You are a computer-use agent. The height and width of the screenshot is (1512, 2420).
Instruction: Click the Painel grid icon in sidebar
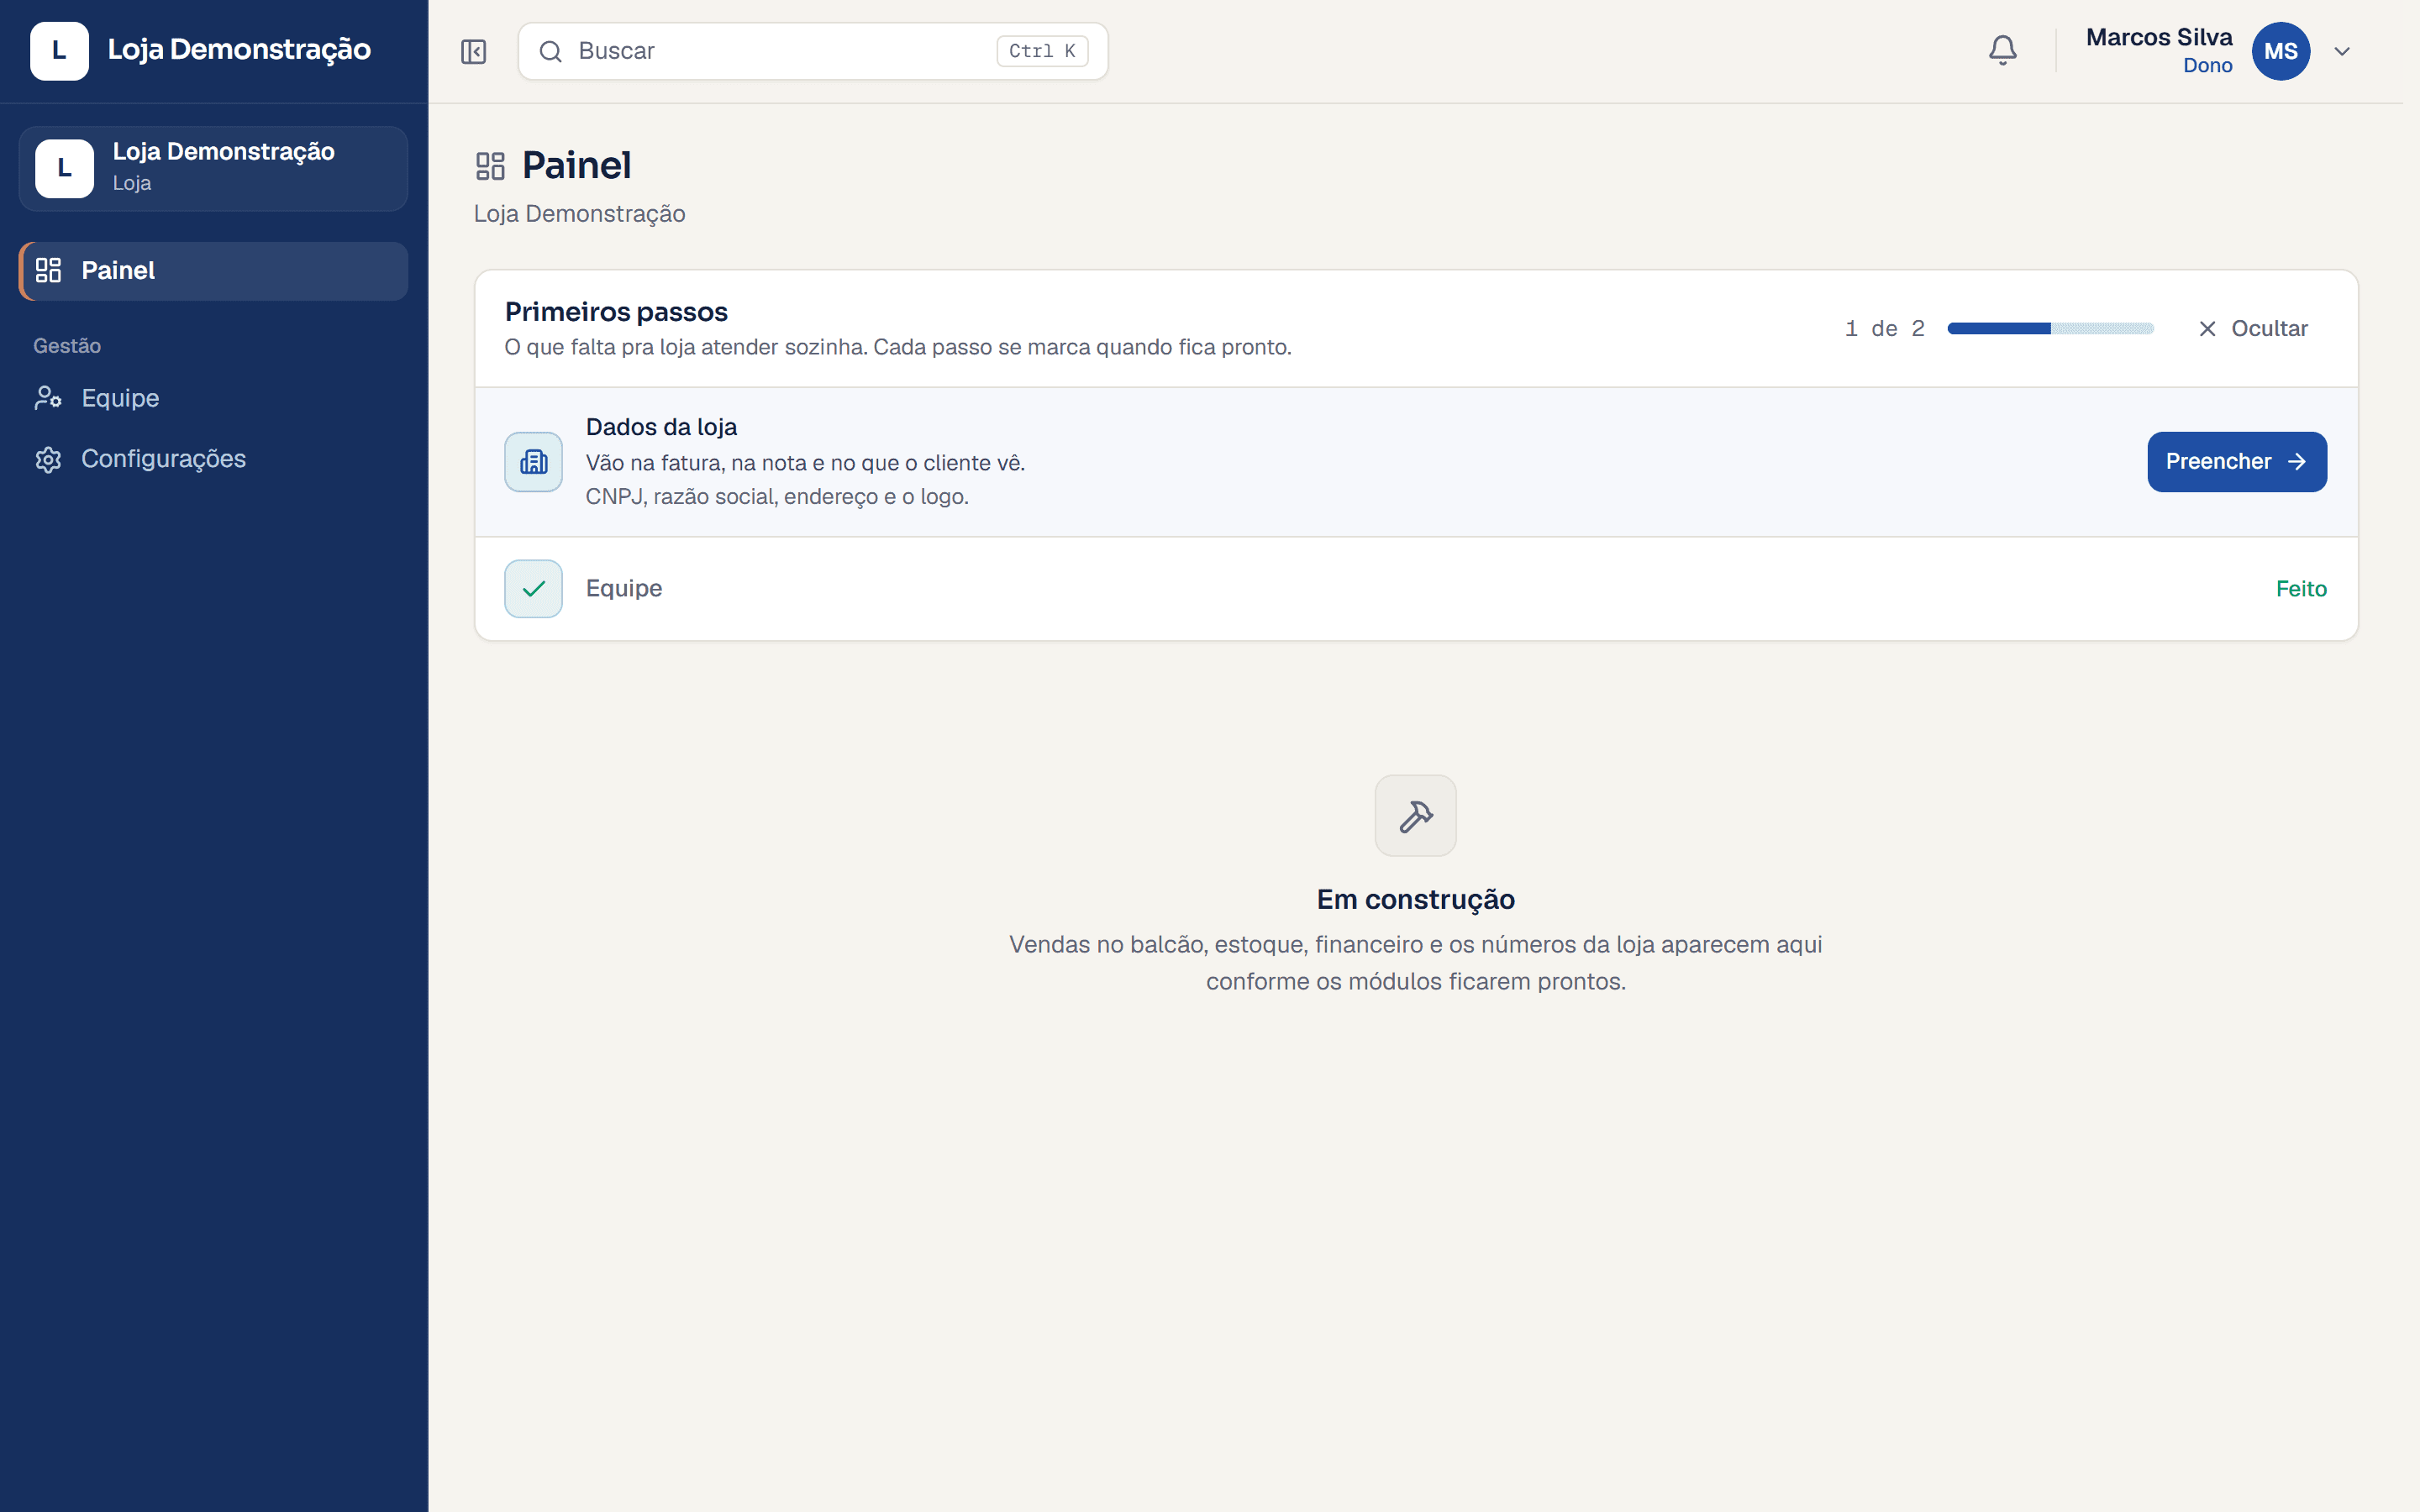tap(48, 271)
